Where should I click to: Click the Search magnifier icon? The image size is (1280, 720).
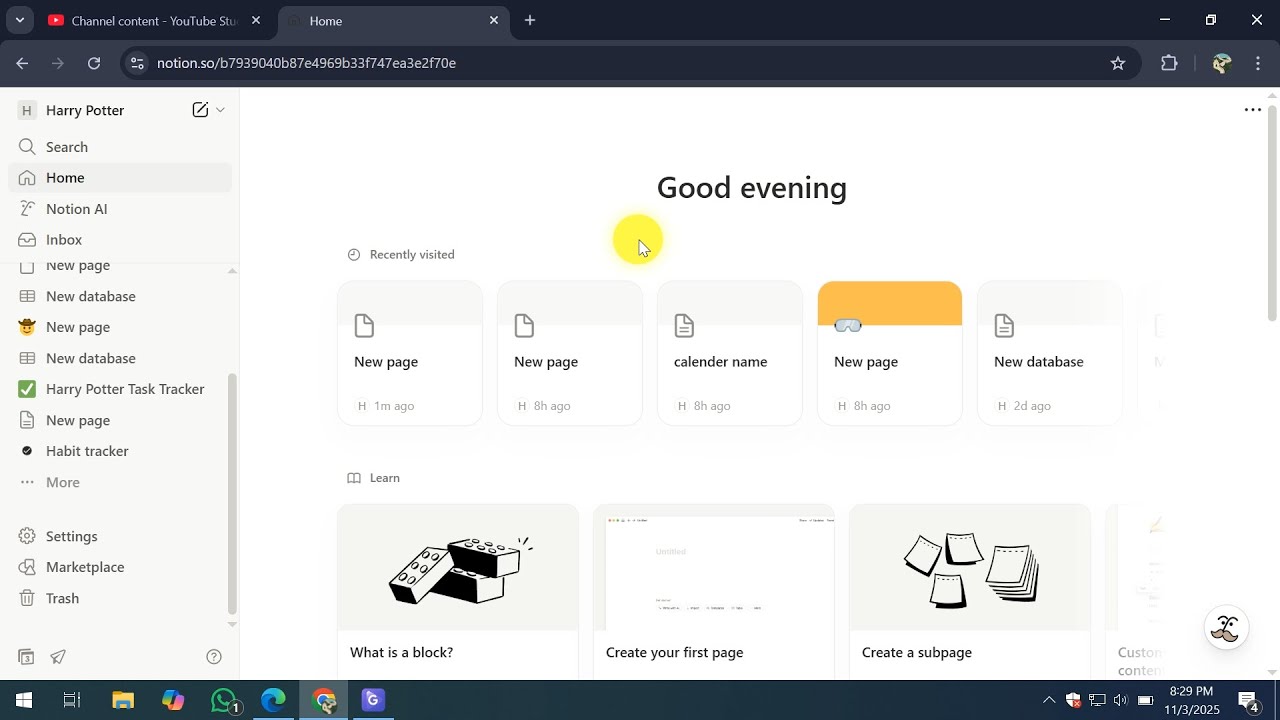coord(27,147)
